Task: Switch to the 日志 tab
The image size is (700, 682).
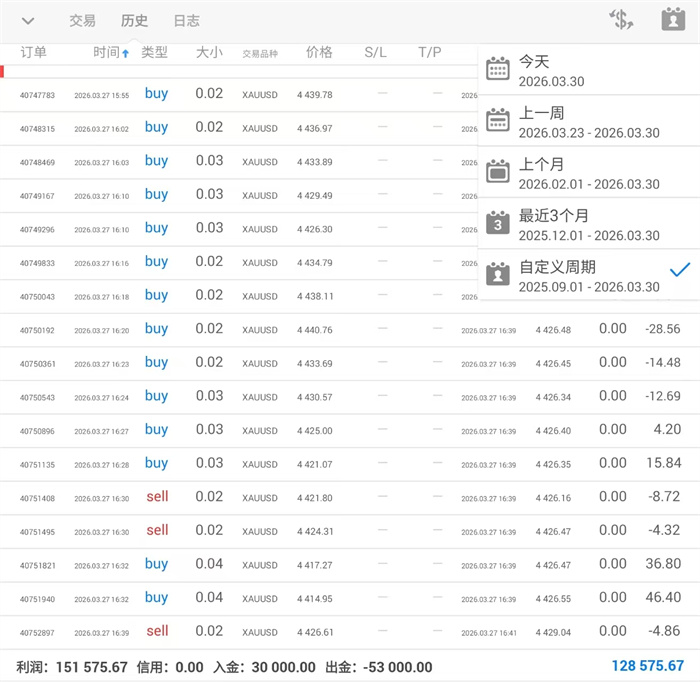Action: (186, 21)
